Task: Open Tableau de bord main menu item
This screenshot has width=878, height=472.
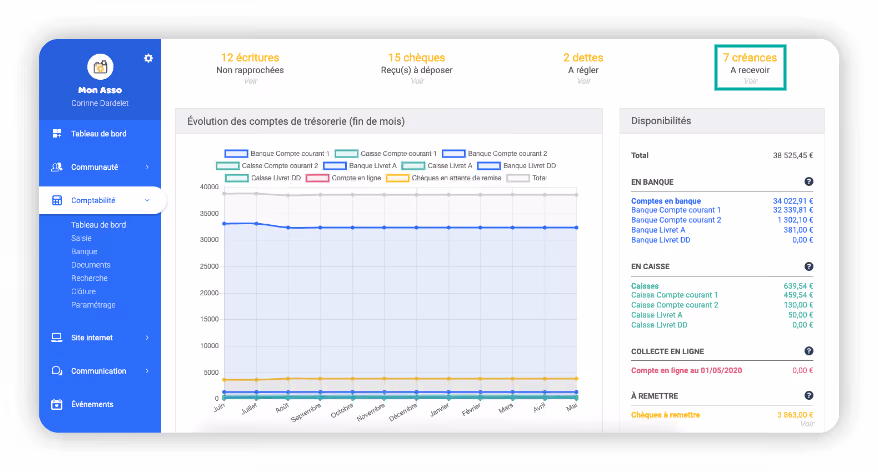Action: click(99, 134)
